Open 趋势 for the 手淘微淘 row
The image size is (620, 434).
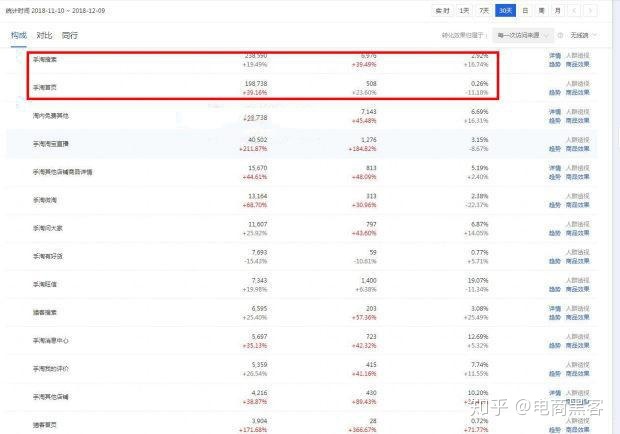tap(555, 205)
